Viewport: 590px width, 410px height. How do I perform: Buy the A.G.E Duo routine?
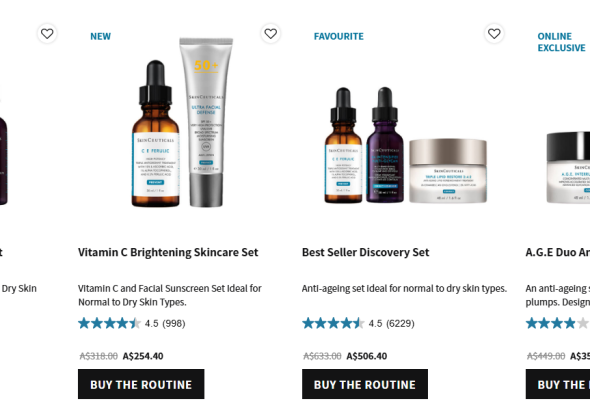click(558, 384)
